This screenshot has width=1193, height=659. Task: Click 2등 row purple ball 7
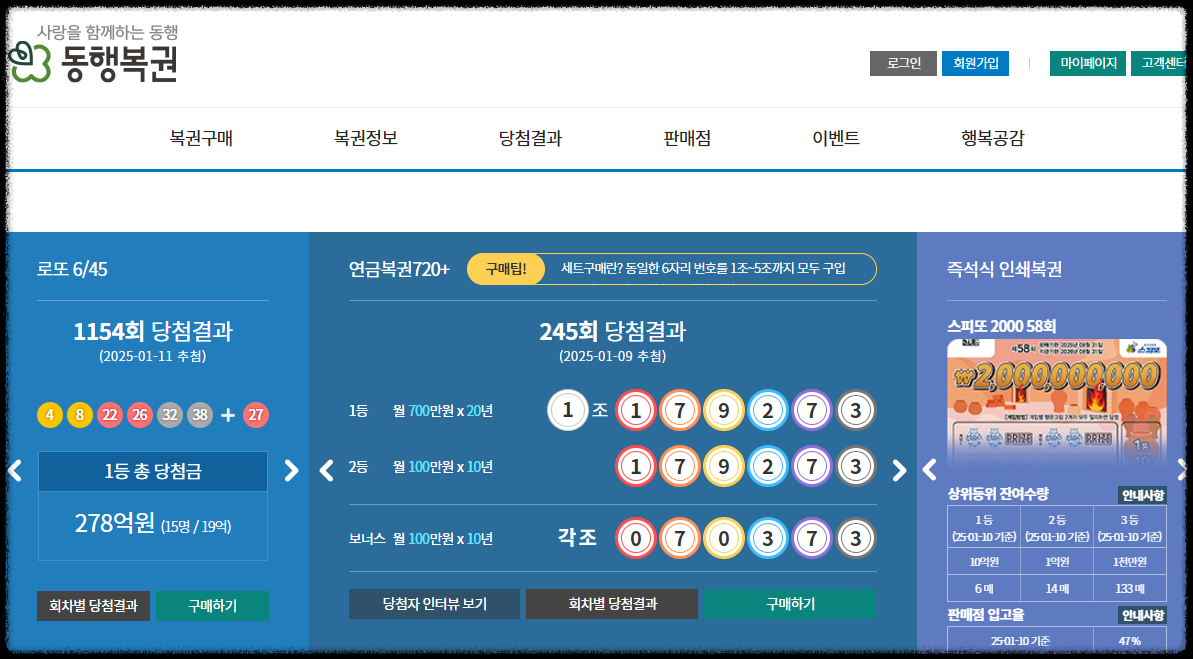[x=812, y=466]
